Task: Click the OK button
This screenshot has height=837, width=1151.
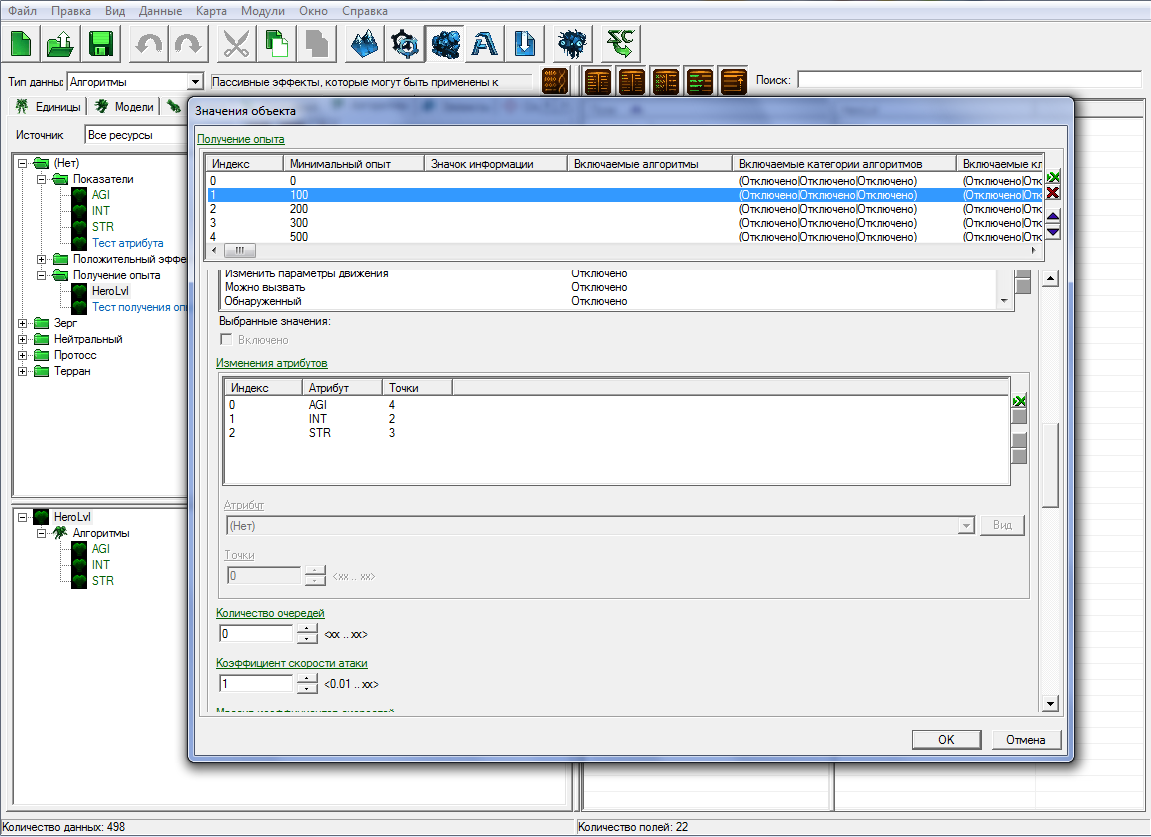Action: pyautogui.click(x=946, y=740)
